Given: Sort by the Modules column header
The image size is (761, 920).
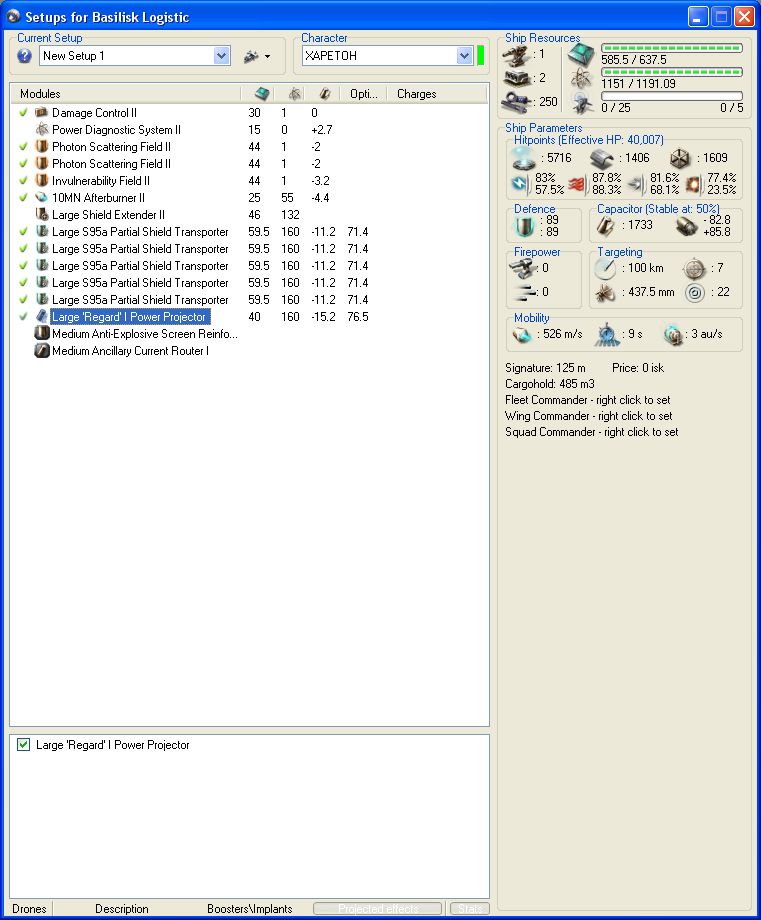Looking at the screenshot, I should (40, 93).
